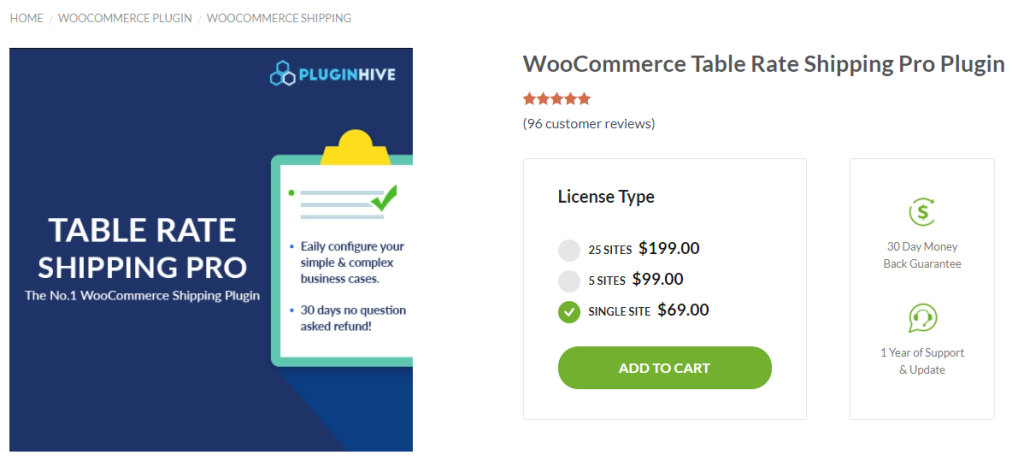The width and height of the screenshot is (1024, 461).
Task: Click the PluginHive hexagon logo icon
Action: pyautogui.click(x=282, y=74)
